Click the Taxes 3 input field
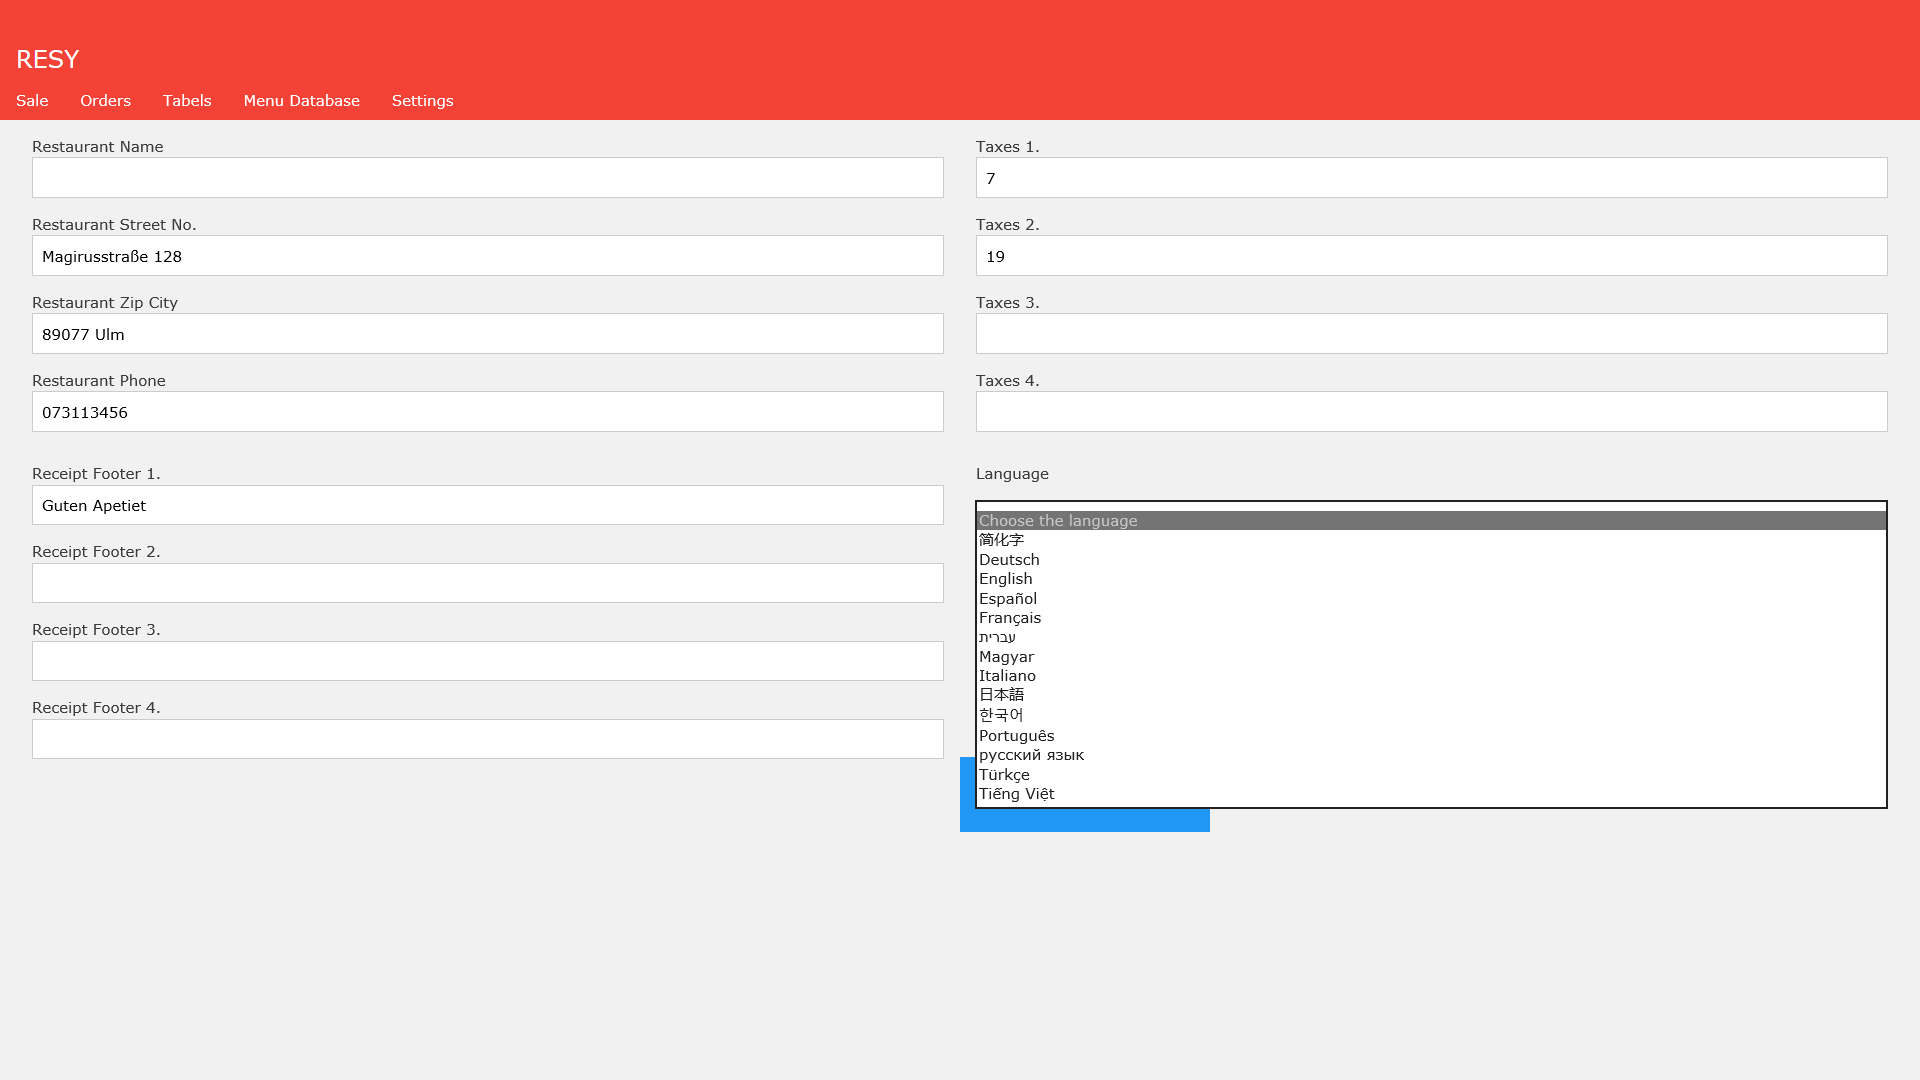Screen dimensions: 1920x1080 coord(1431,334)
